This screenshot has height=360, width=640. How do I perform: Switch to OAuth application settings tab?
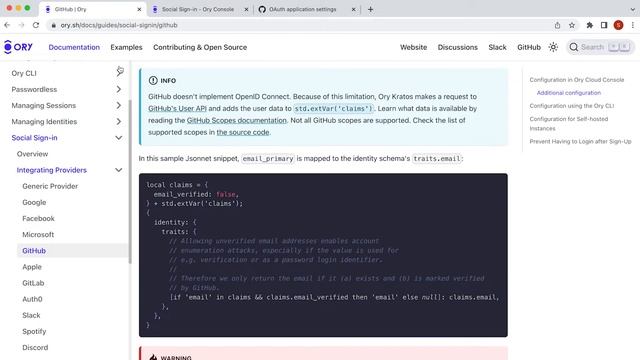303,9
